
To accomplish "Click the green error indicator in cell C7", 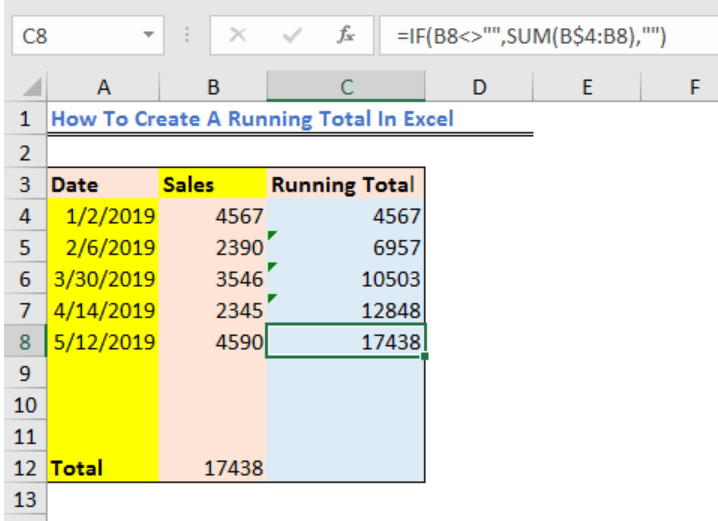I will pyautogui.click(x=272, y=298).
